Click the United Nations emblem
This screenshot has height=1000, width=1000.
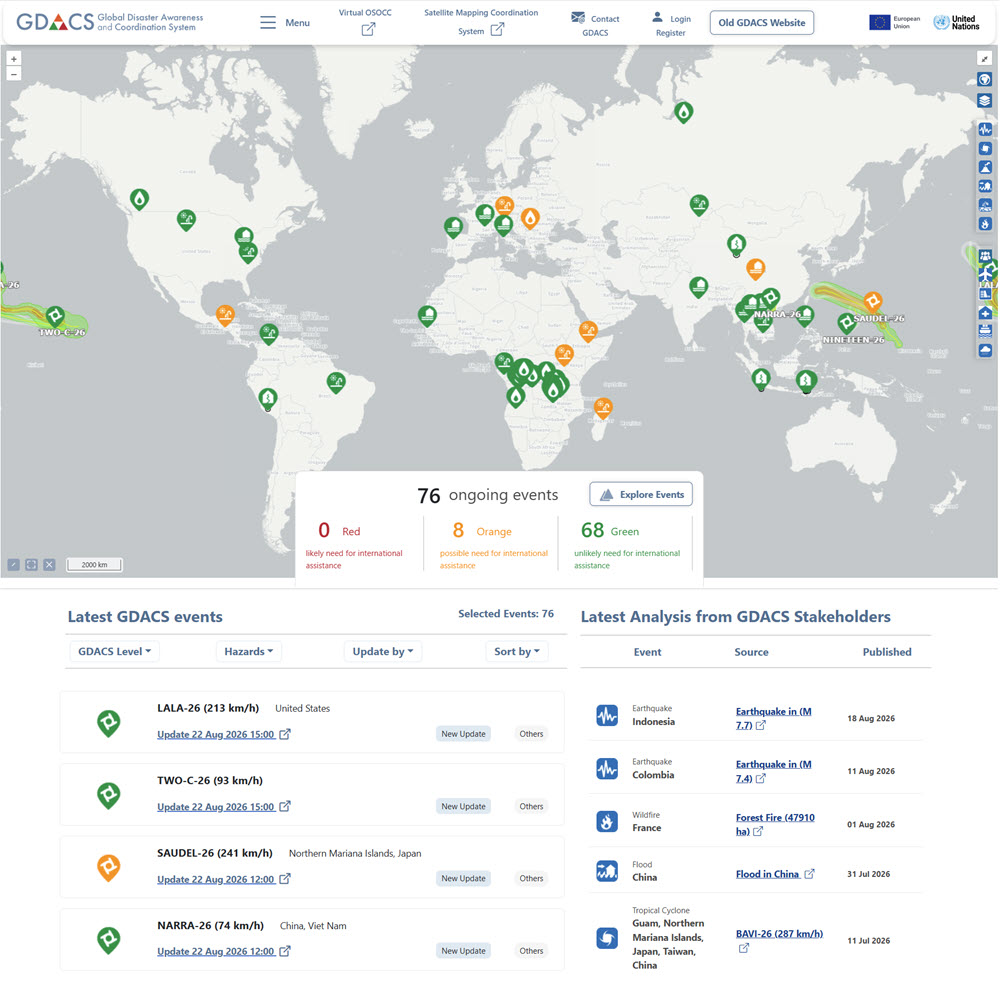(956, 22)
